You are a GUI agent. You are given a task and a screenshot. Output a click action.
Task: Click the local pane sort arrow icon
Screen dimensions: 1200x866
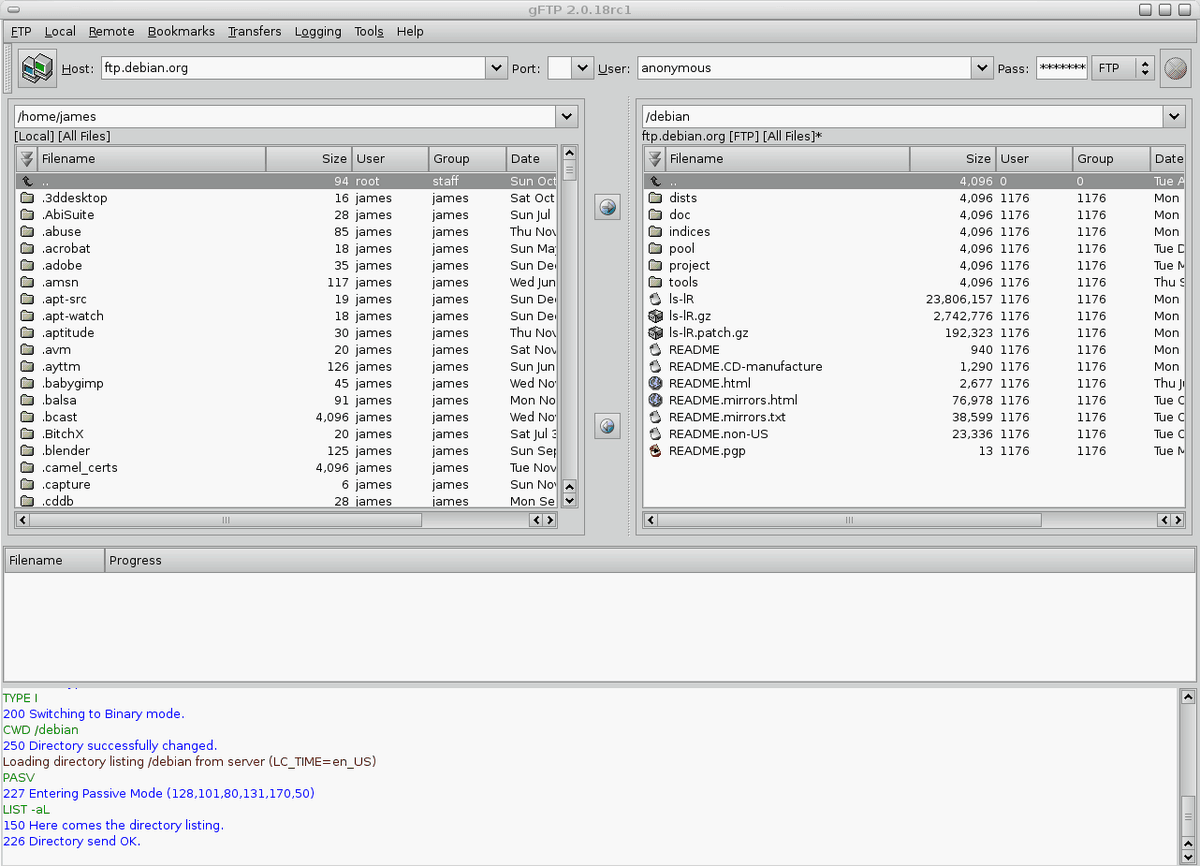[x=27, y=159]
